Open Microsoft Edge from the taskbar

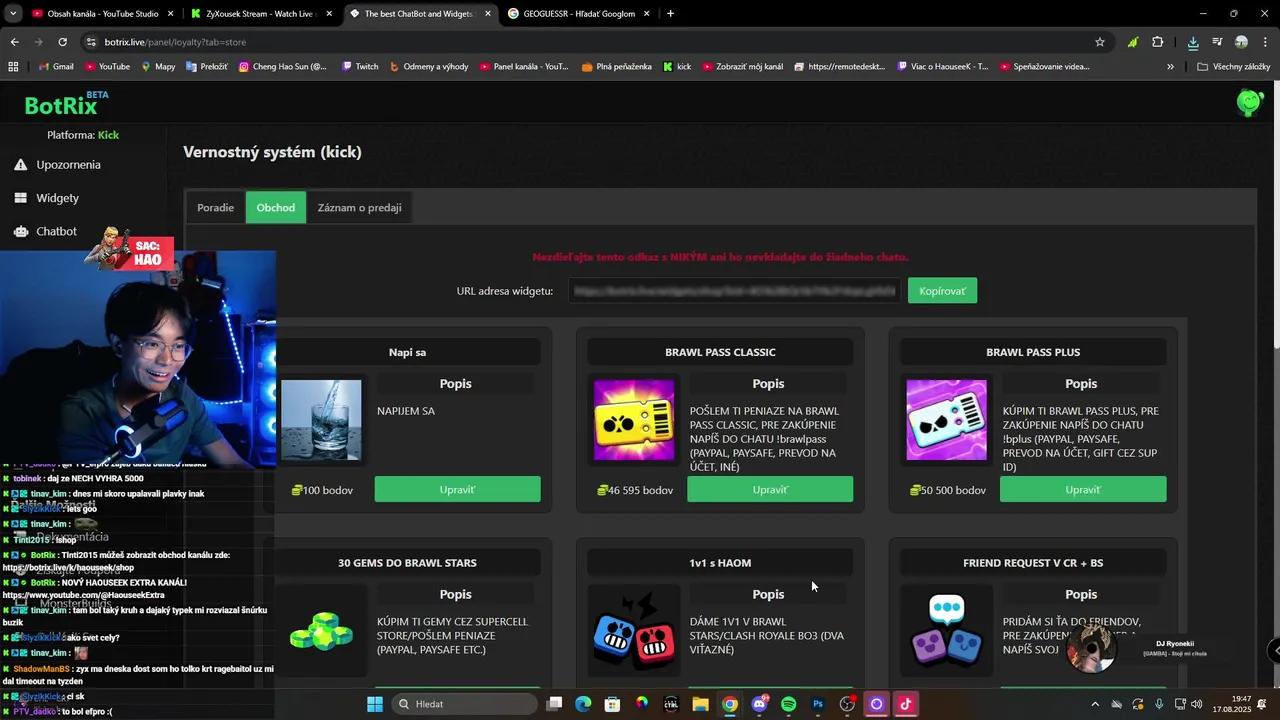tap(583, 704)
